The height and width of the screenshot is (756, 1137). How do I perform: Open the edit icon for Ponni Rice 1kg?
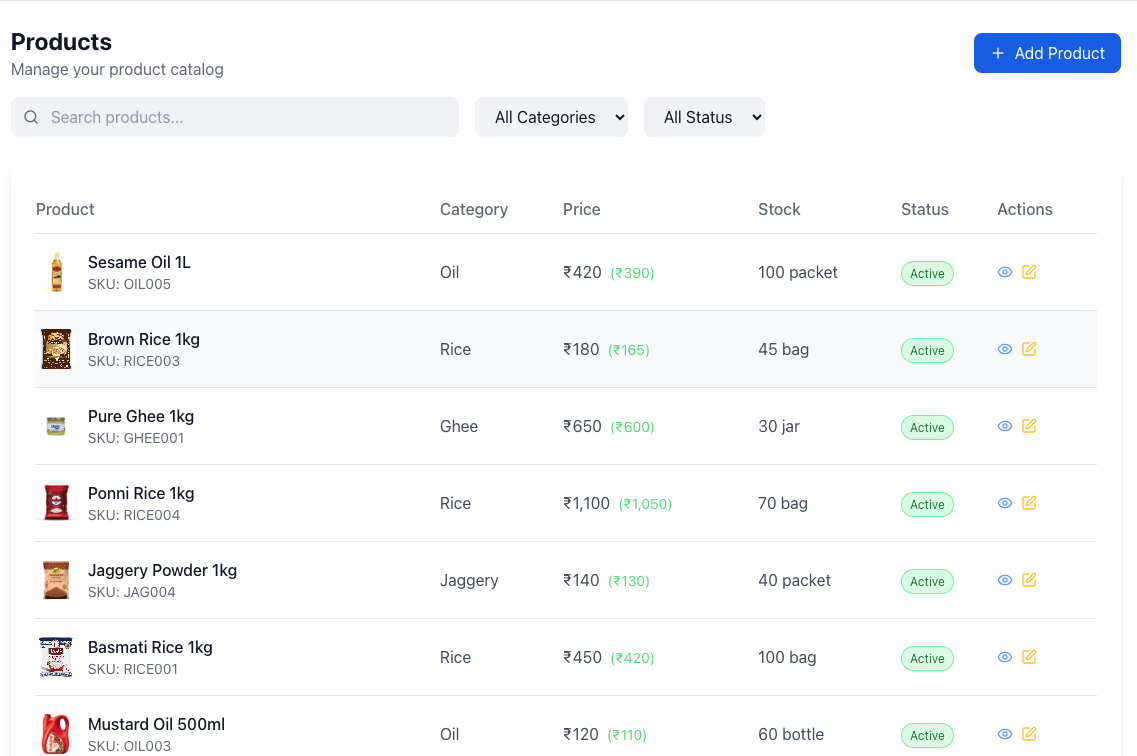(x=1029, y=503)
